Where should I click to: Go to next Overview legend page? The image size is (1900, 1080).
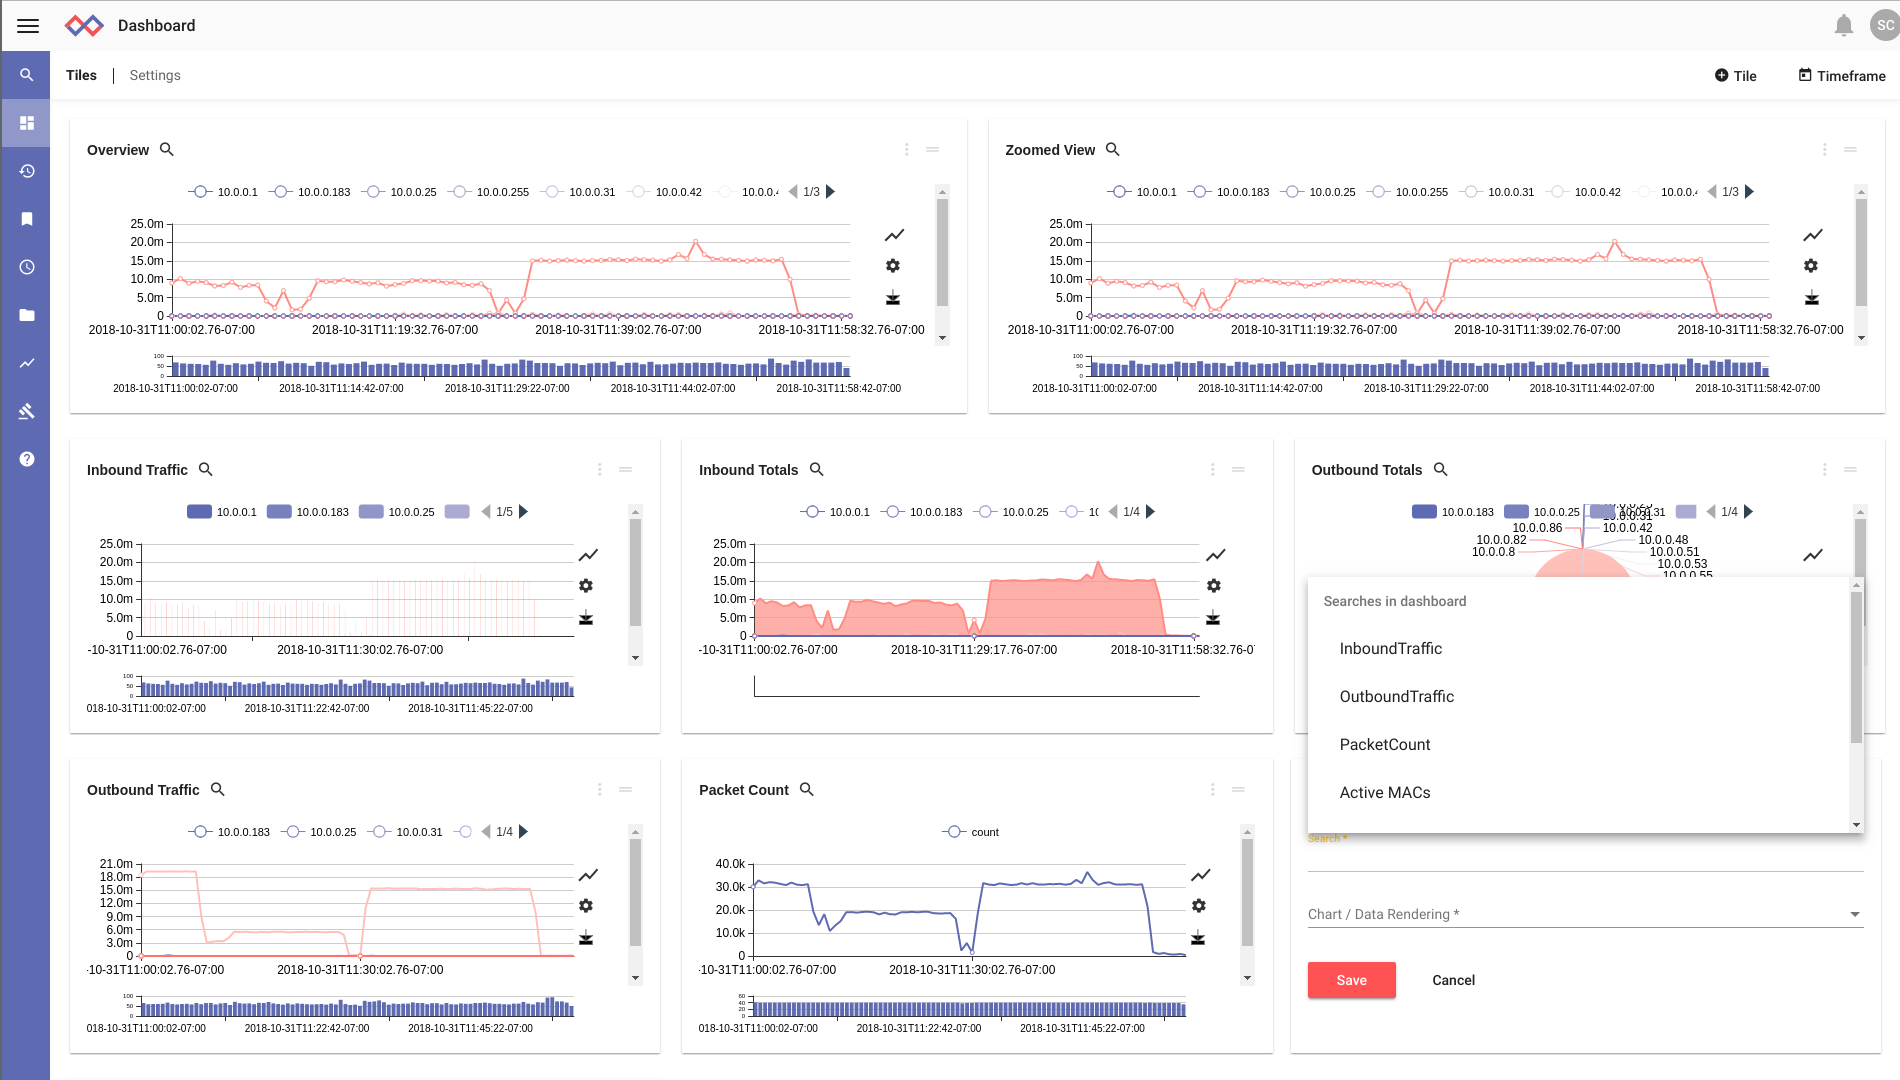[x=830, y=192]
